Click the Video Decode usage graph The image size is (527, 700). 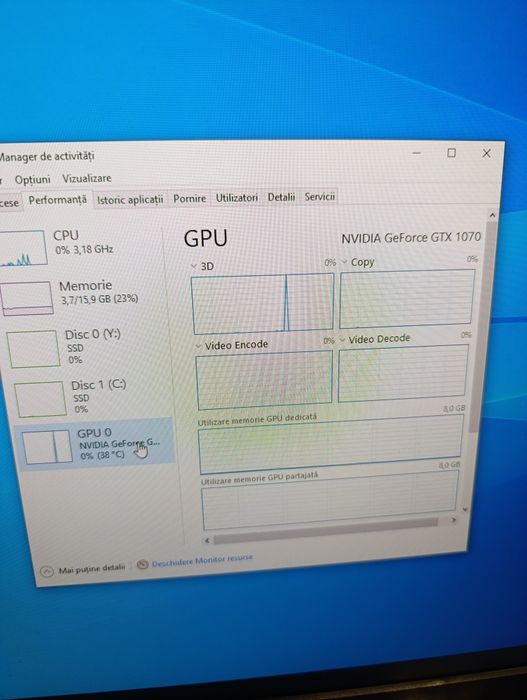(403, 373)
